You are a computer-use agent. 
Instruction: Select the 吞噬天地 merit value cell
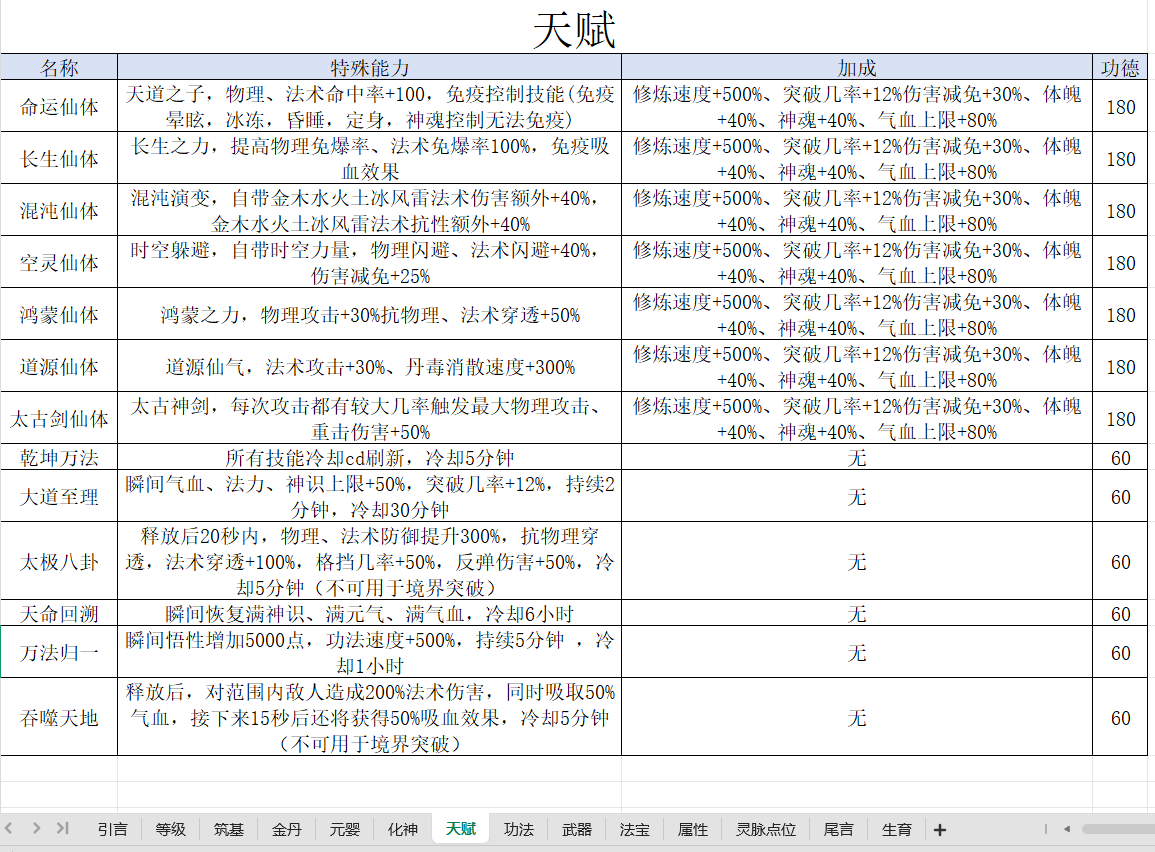pyautogui.click(x=1120, y=717)
